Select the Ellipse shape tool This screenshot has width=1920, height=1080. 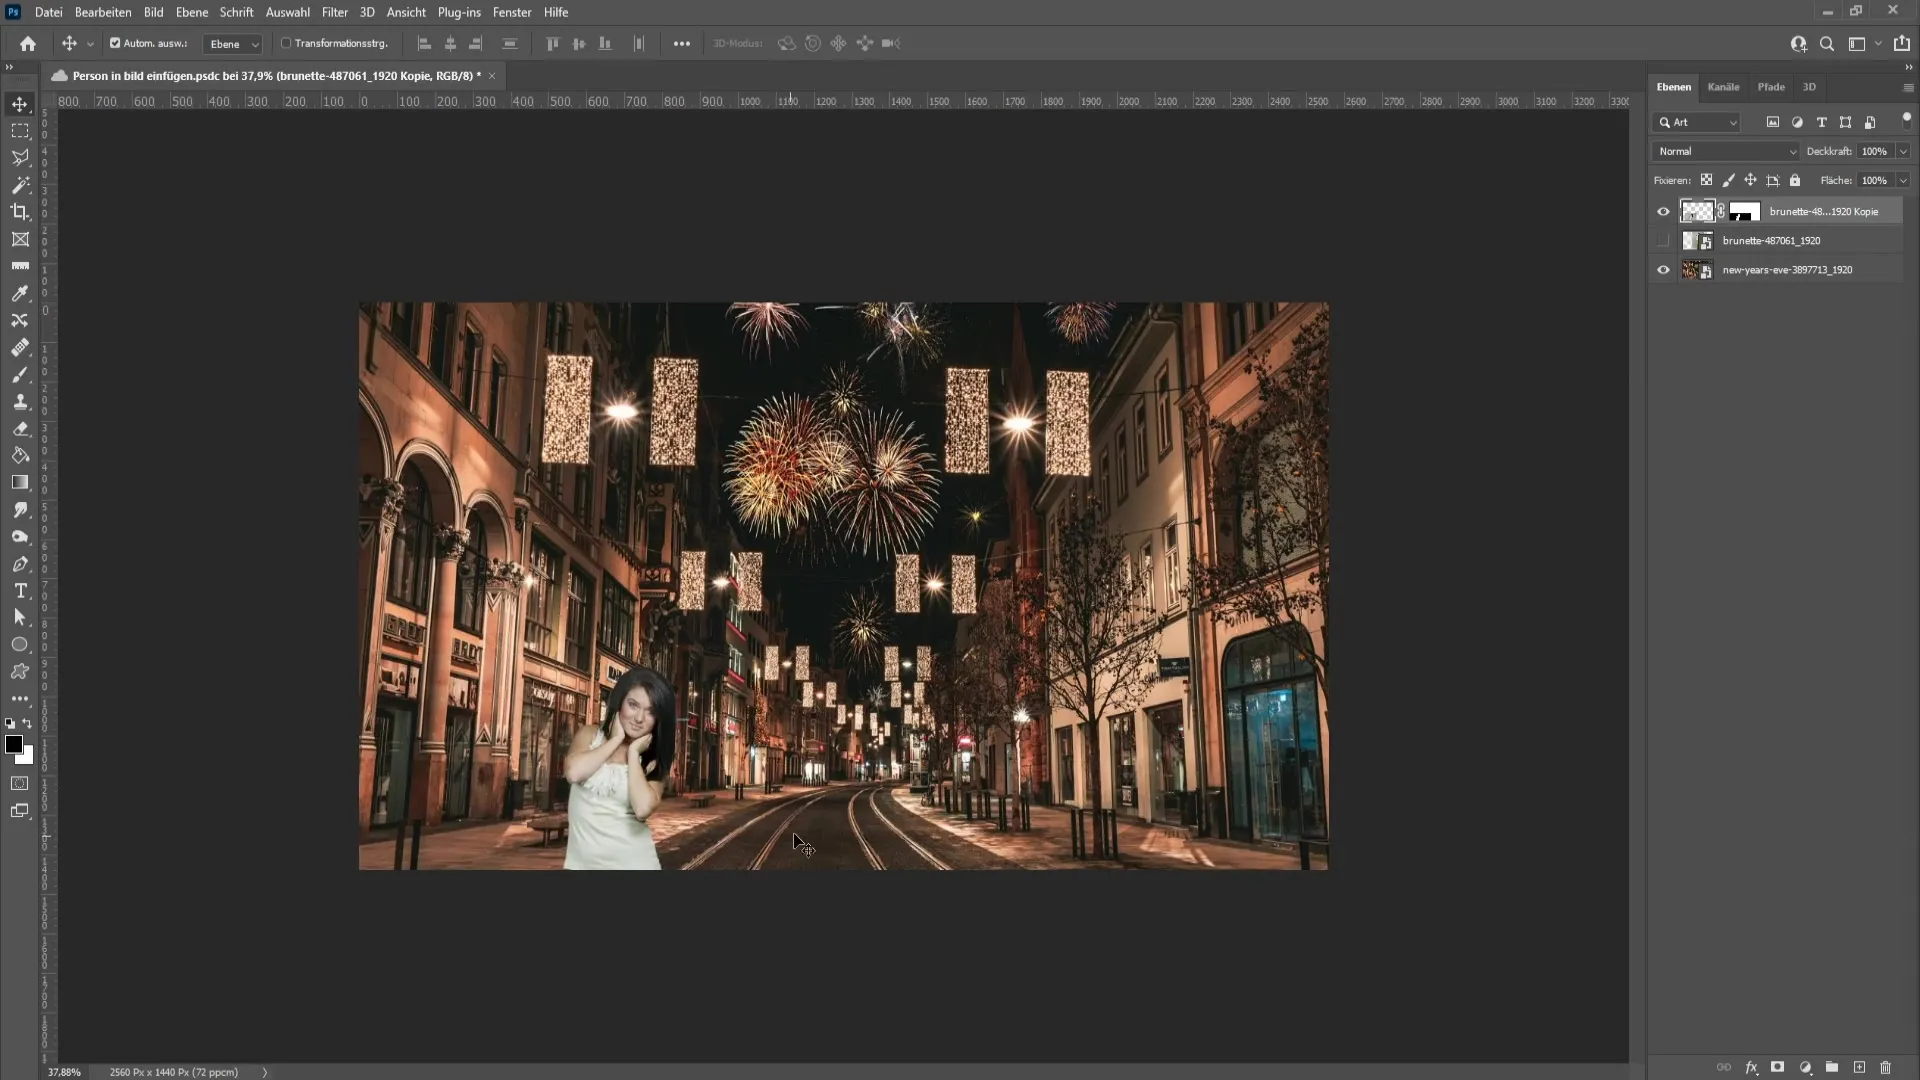[20, 645]
